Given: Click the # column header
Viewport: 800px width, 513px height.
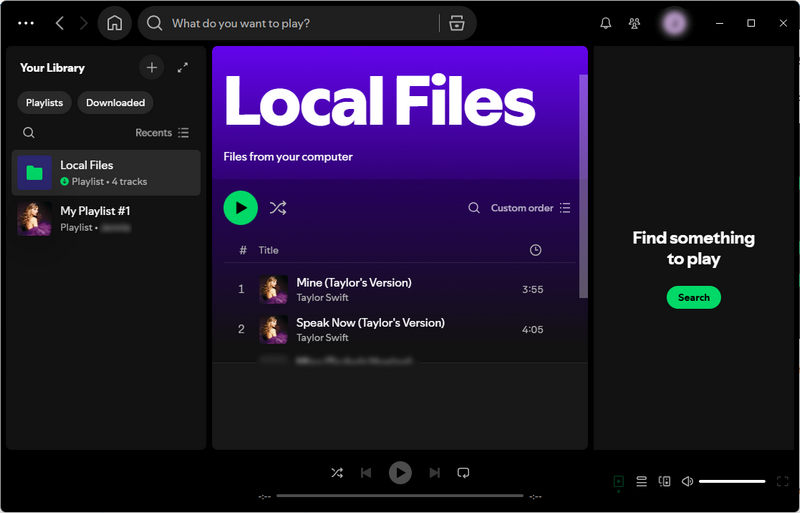Looking at the screenshot, I should [x=243, y=250].
